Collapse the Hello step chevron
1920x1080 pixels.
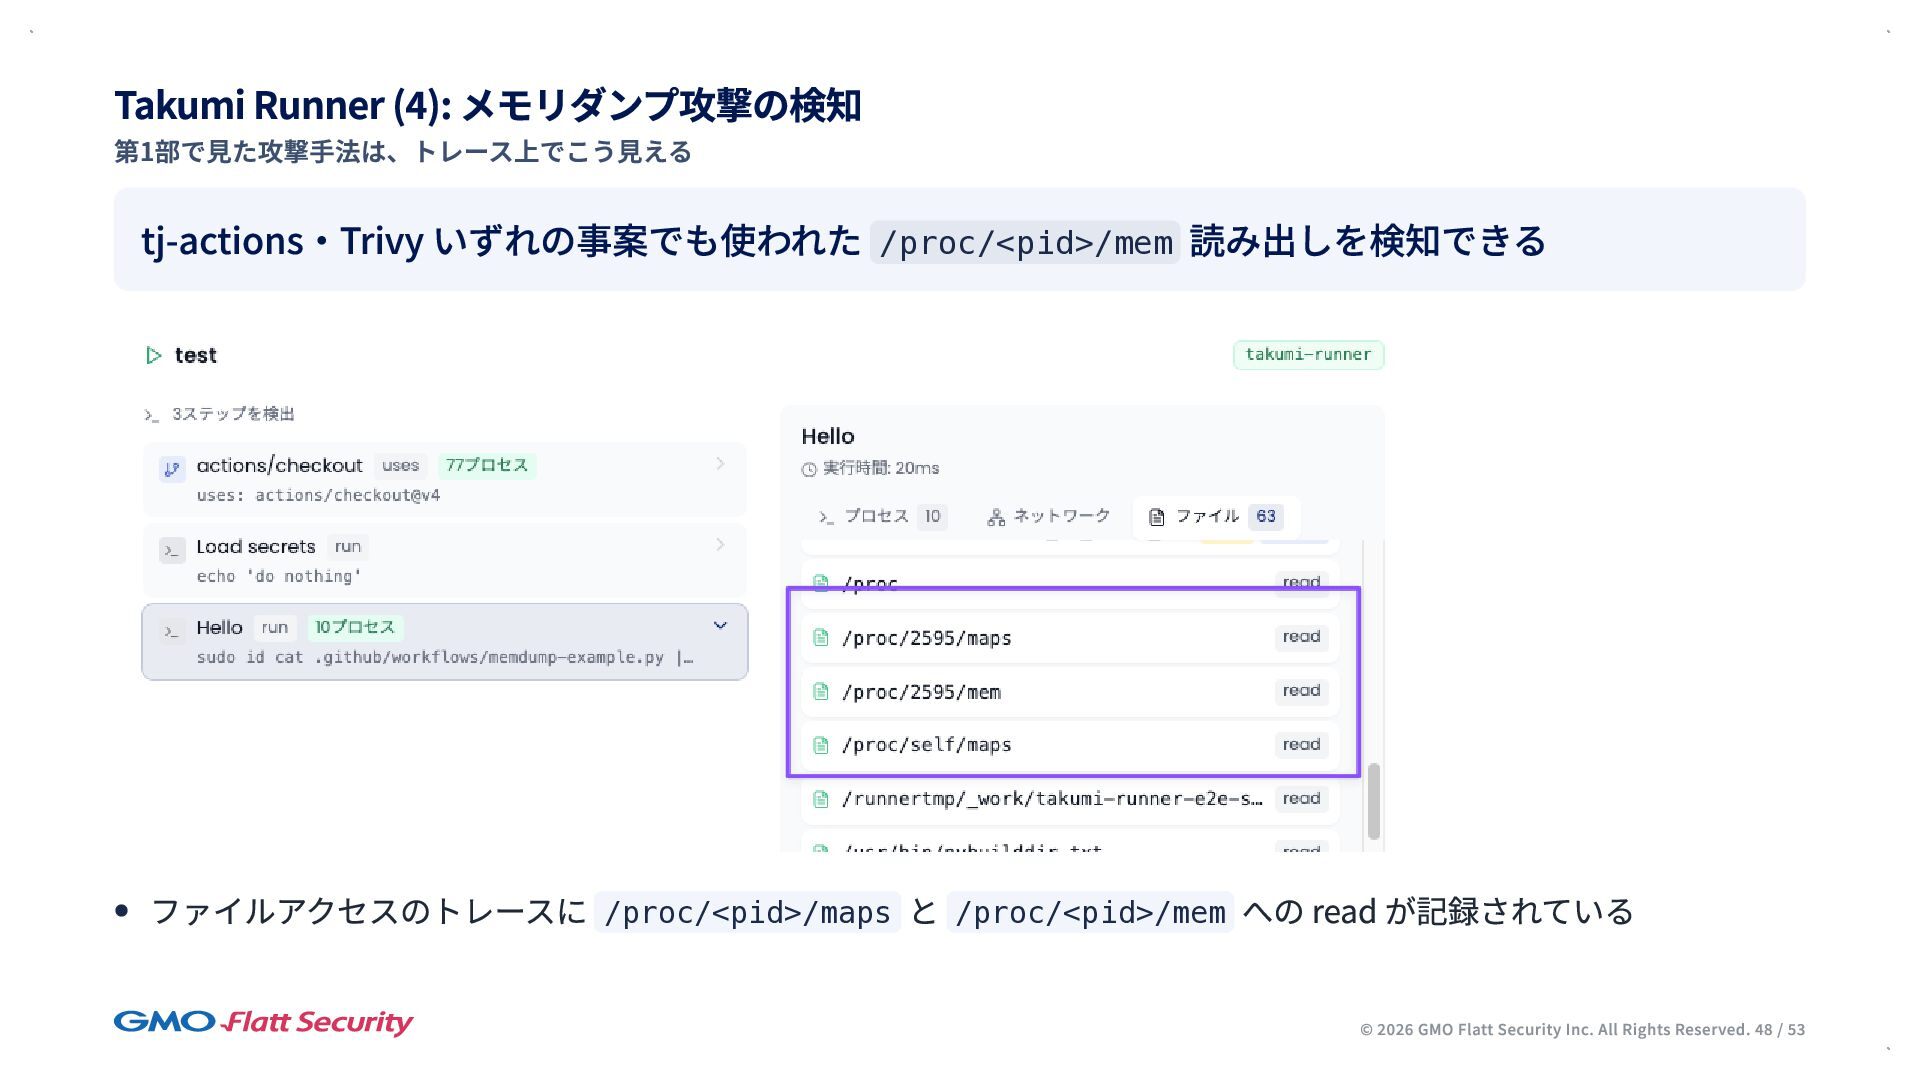[x=720, y=626]
